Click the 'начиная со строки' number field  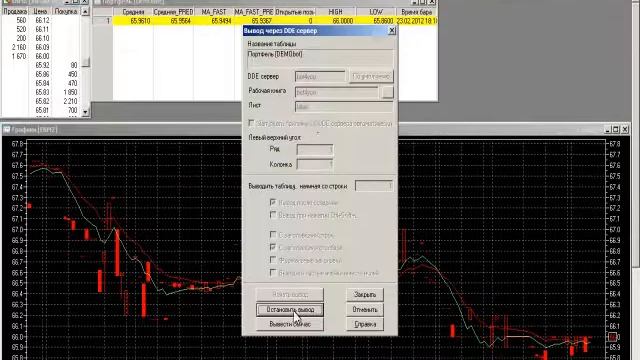374,186
